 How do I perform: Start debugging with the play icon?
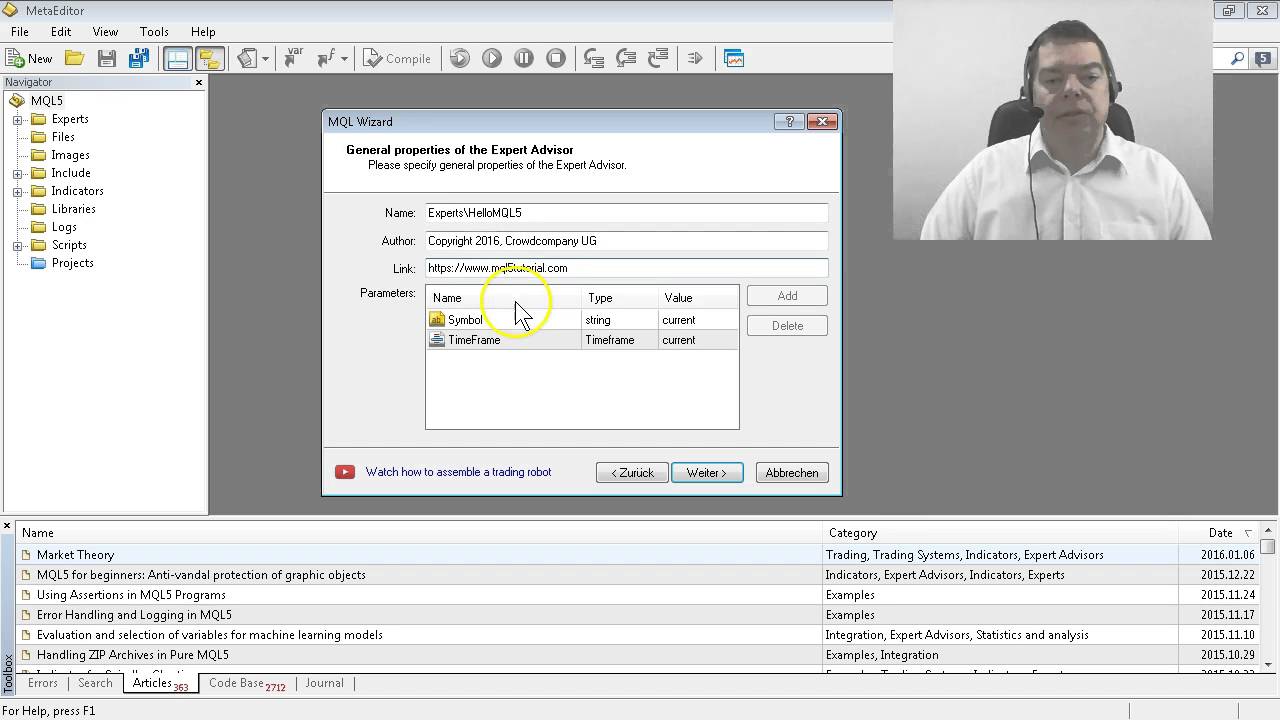click(492, 59)
